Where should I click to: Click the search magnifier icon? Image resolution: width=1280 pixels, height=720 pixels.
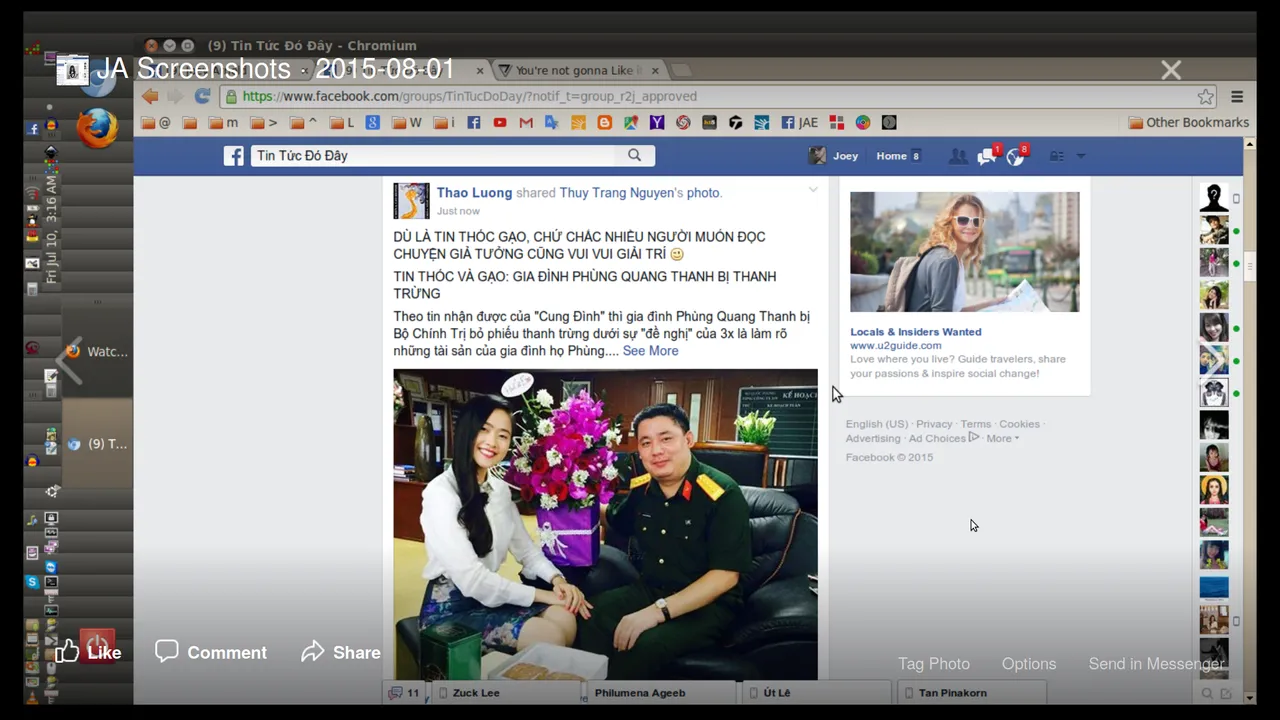tap(634, 155)
